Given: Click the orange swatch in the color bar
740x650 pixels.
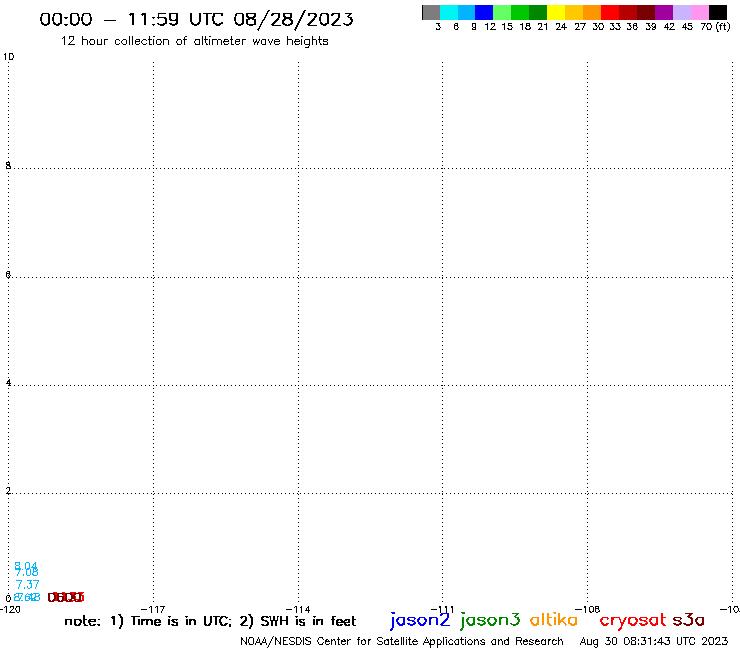Looking at the screenshot, I should pyautogui.click(x=592, y=12).
